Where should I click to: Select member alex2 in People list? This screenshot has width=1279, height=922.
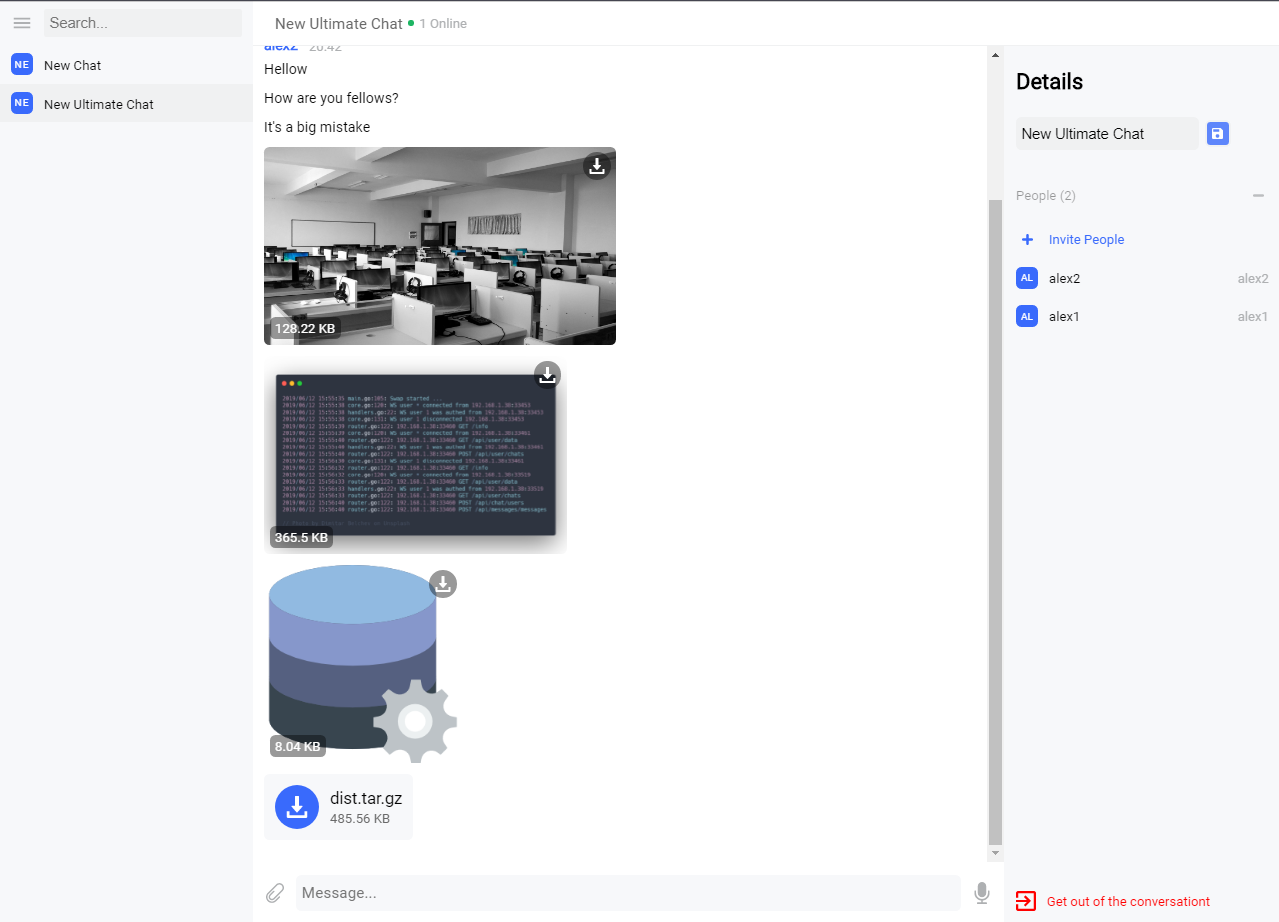click(x=1141, y=279)
